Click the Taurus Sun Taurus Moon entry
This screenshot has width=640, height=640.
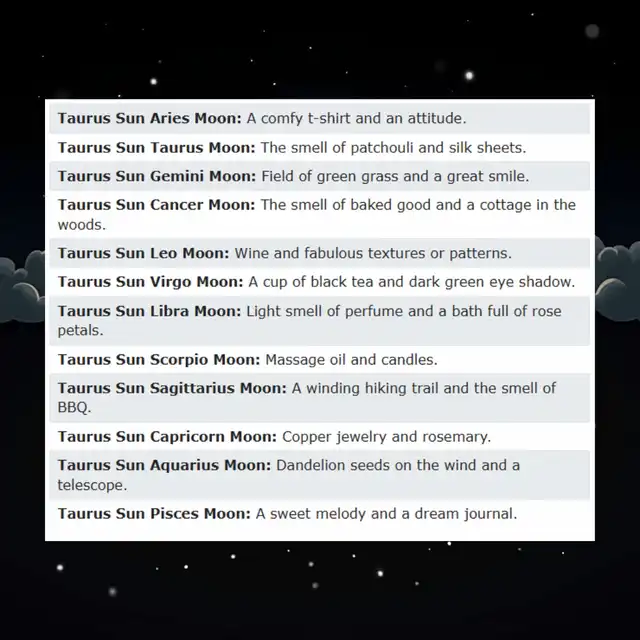click(320, 147)
